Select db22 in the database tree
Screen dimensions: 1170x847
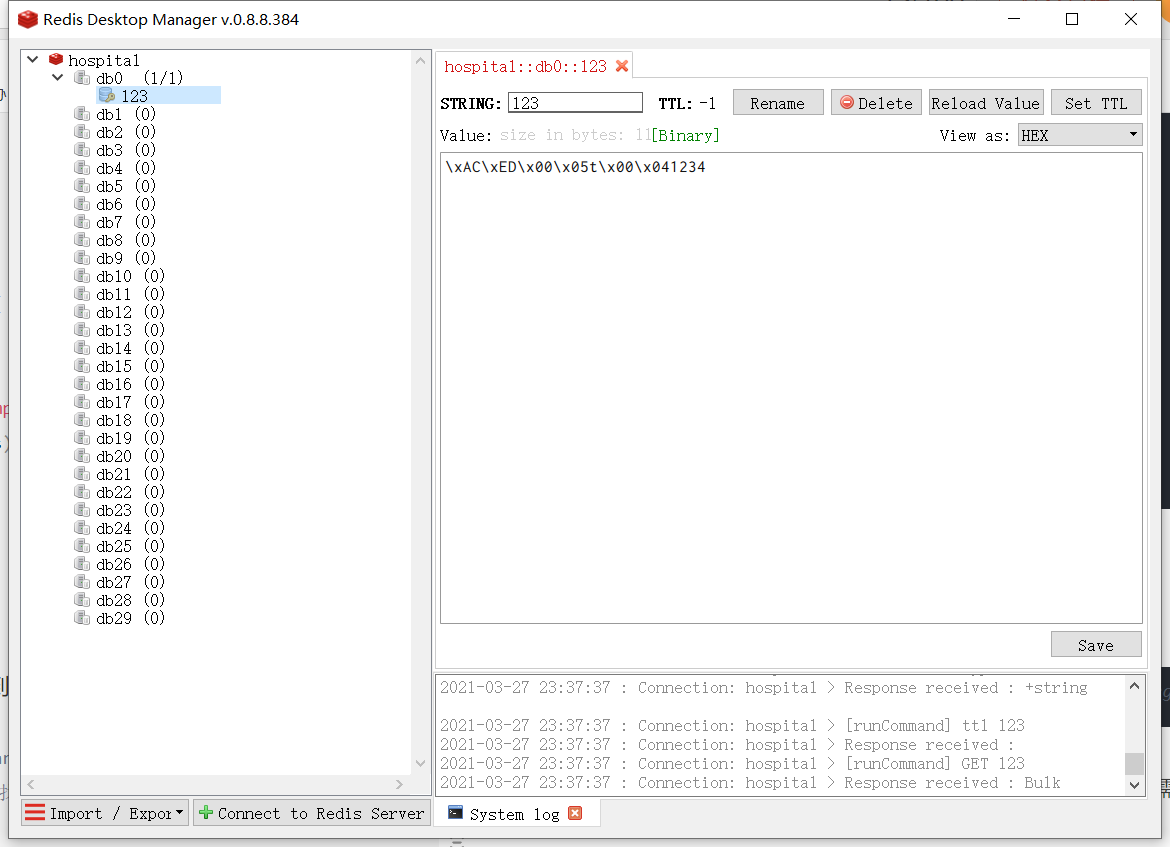point(131,492)
